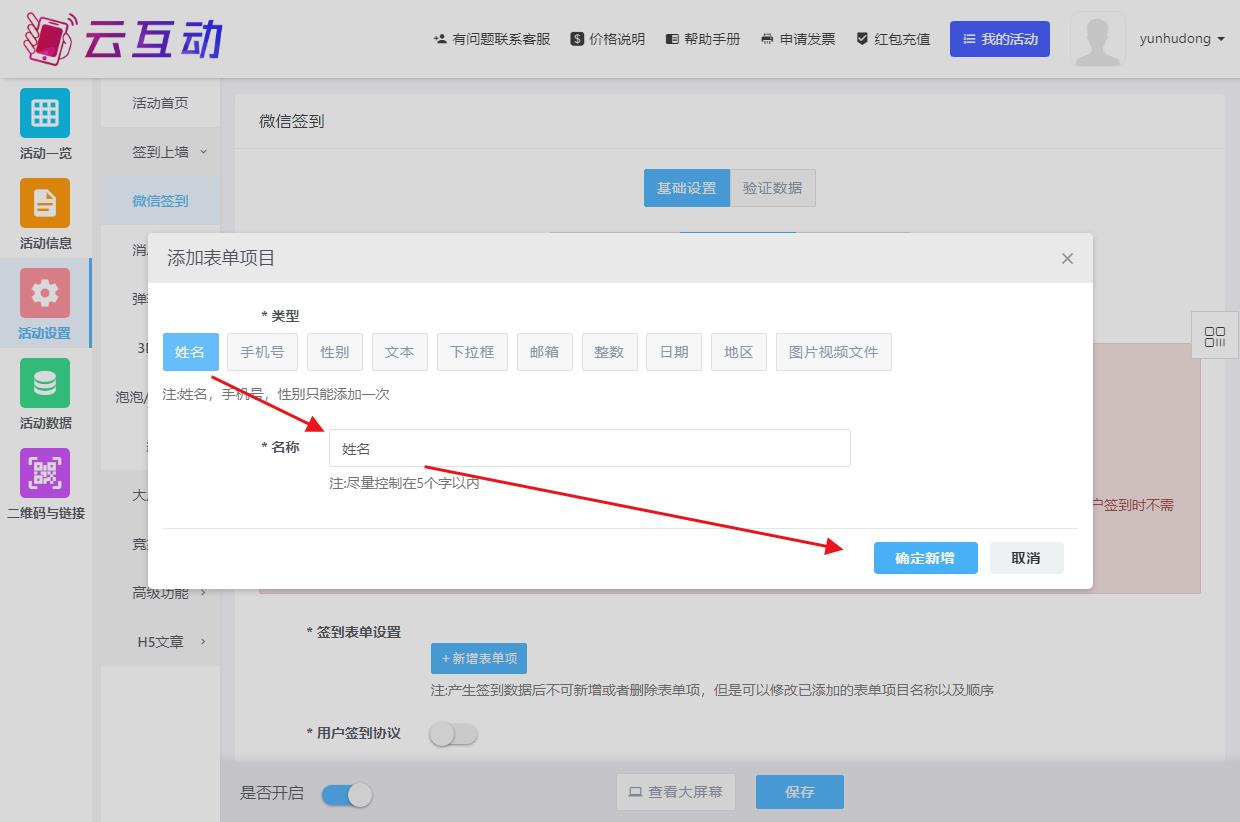
Task: Switch to the 基础设置 tab
Action: point(686,188)
